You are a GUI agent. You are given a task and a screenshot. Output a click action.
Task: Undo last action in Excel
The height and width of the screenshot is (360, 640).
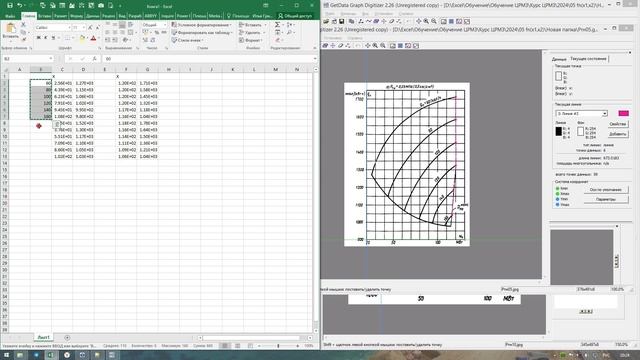point(19,5)
